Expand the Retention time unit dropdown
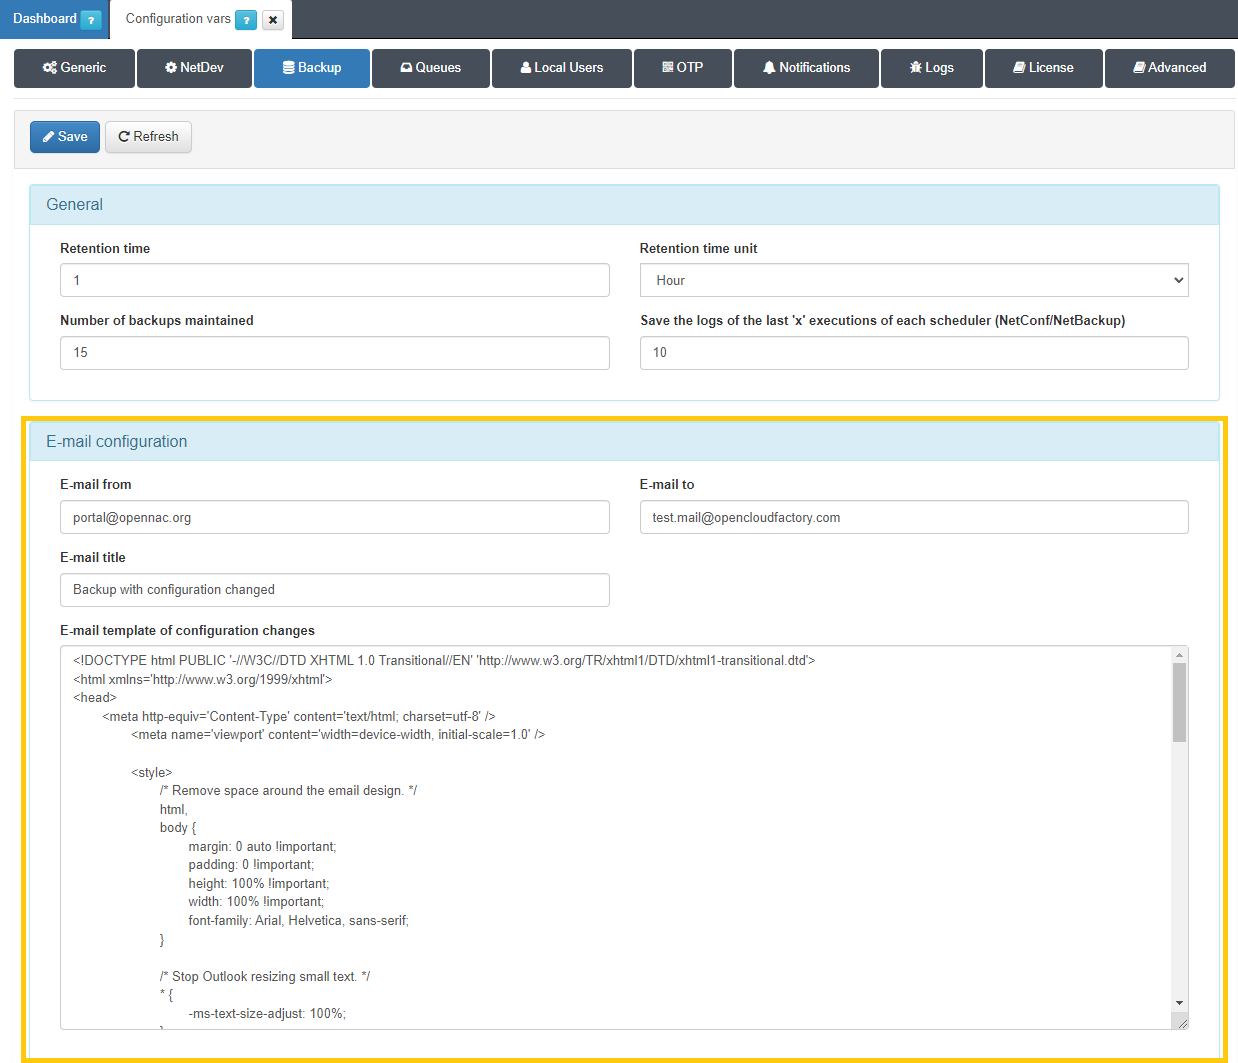1238x1063 pixels. click(914, 281)
